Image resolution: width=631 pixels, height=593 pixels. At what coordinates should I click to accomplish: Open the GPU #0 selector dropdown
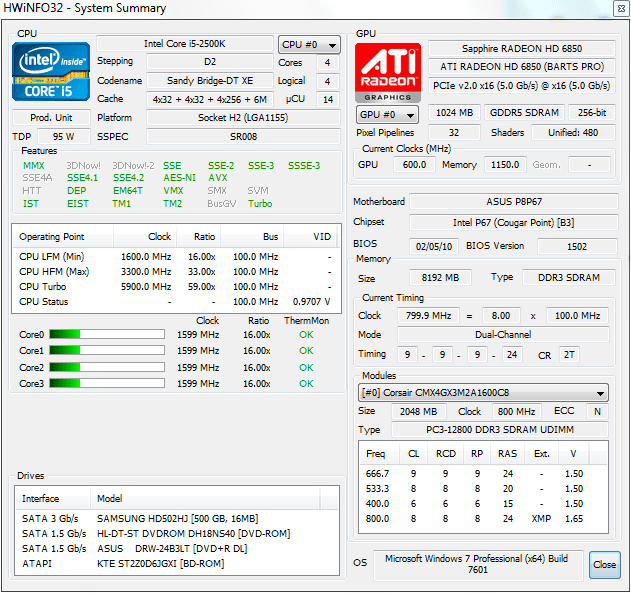pyautogui.click(x=387, y=115)
